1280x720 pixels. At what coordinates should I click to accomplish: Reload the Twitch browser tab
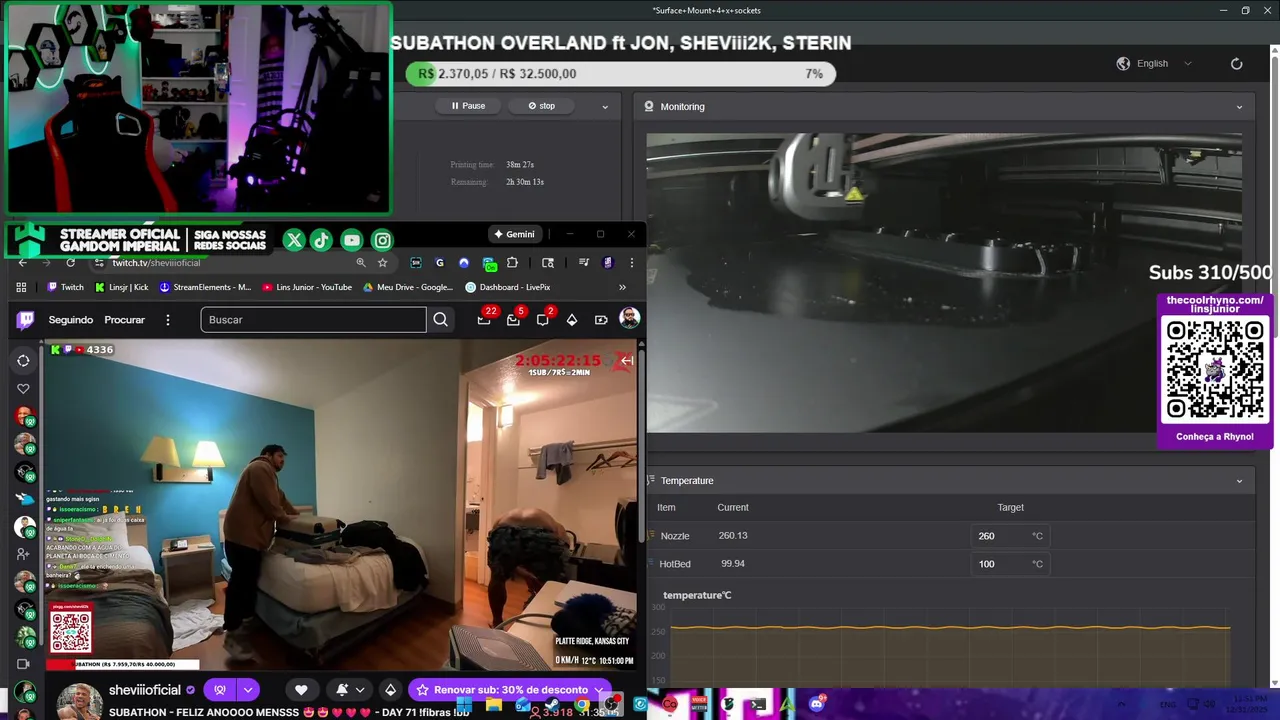click(x=70, y=263)
